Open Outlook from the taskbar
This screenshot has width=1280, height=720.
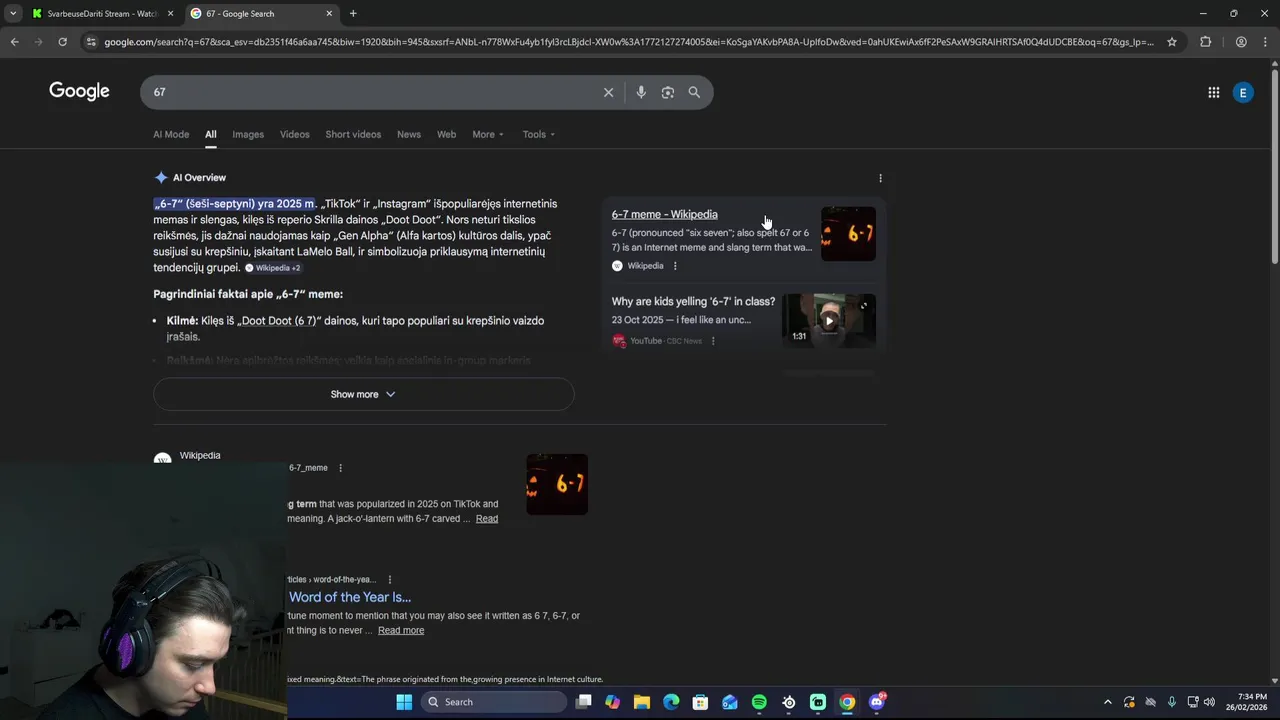pyautogui.click(x=730, y=702)
